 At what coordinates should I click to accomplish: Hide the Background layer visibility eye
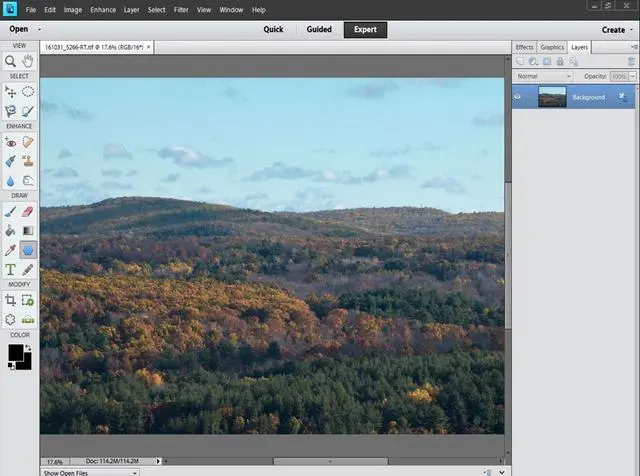(518, 97)
